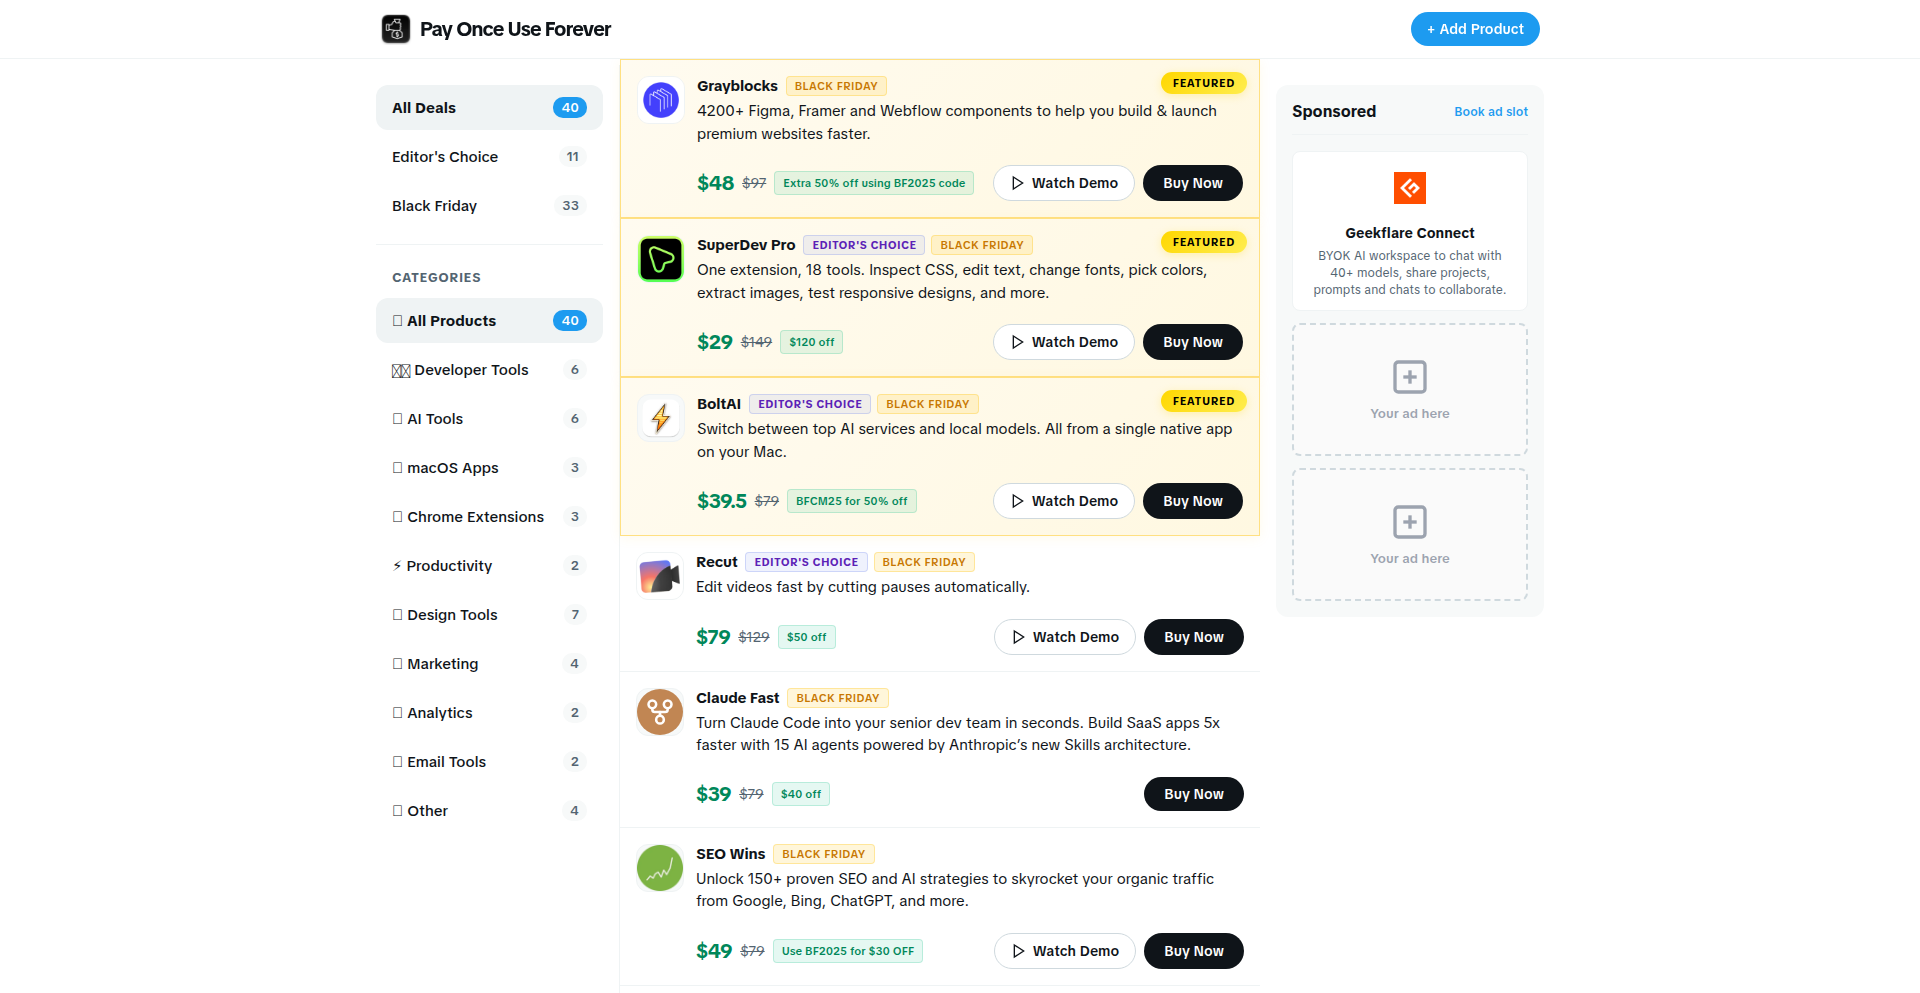Screen dimensions: 1920x993
Task: Play the Recut Watch Demo video
Action: pyautogui.click(x=1064, y=637)
